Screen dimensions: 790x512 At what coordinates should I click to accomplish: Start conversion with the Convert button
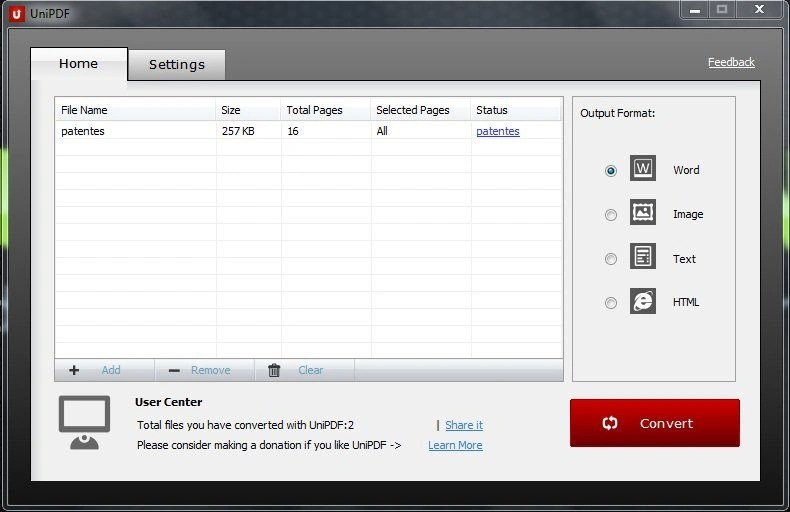pos(655,423)
